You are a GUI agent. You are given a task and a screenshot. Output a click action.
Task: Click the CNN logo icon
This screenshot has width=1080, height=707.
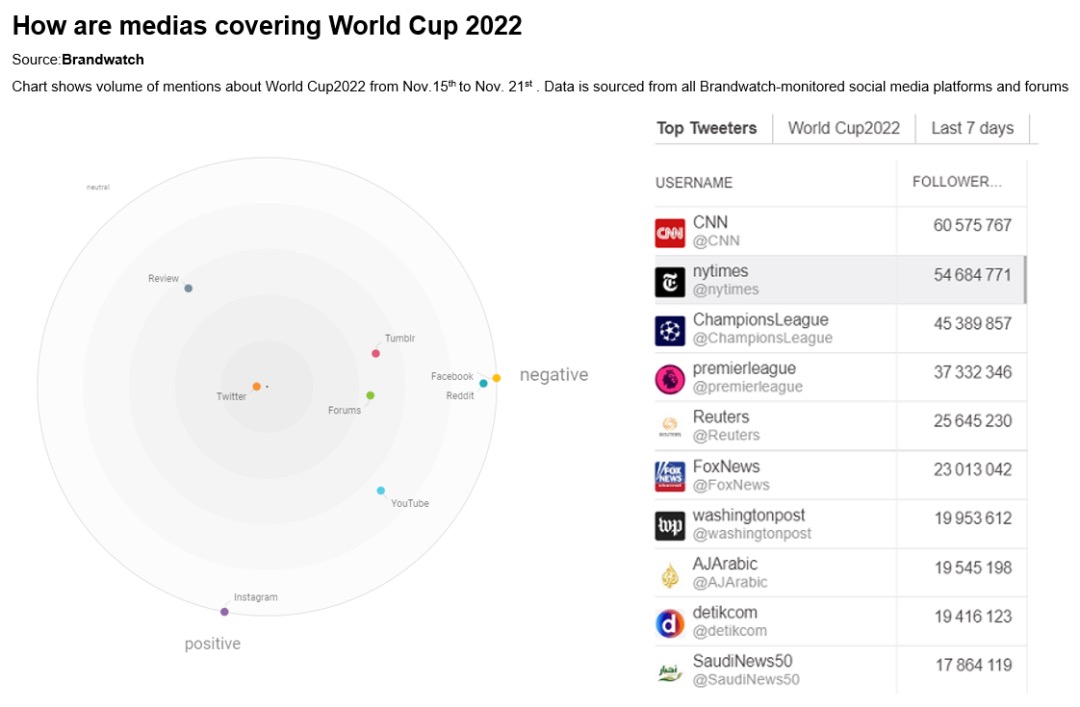point(670,232)
